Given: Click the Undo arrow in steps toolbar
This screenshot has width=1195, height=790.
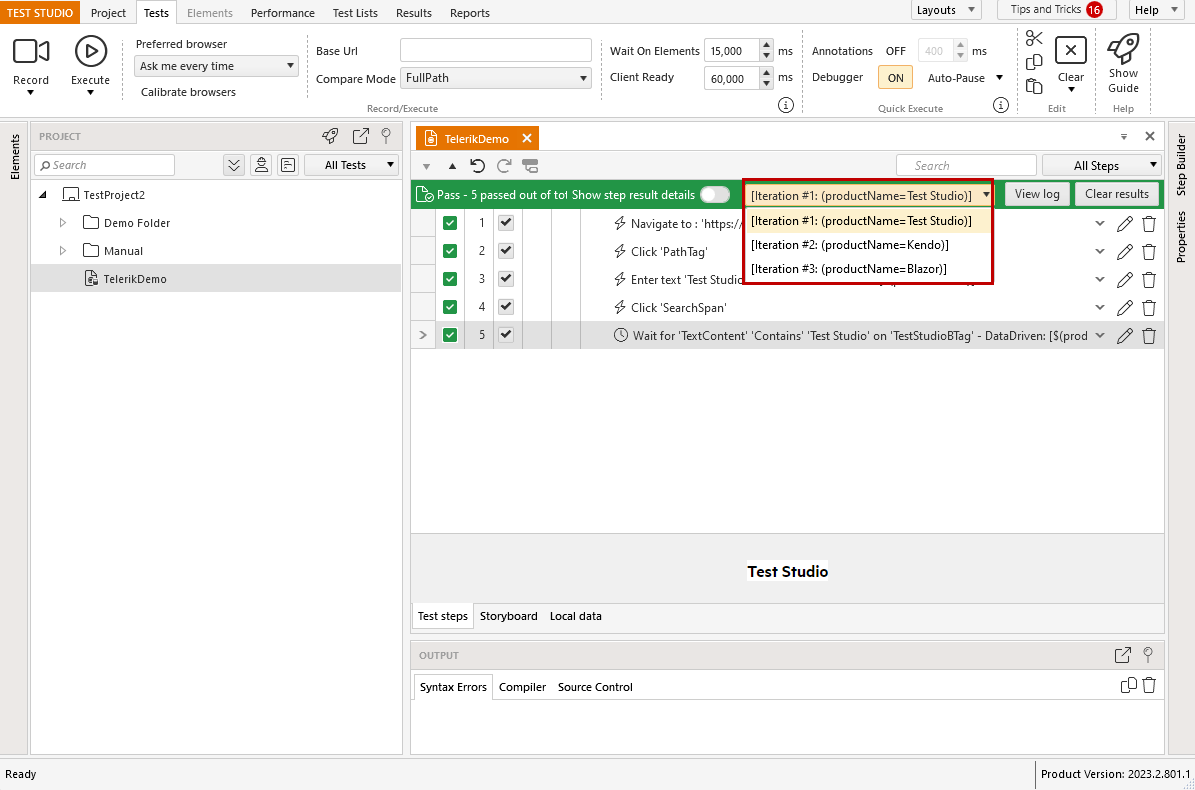Looking at the screenshot, I should pyautogui.click(x=478, y=166).
